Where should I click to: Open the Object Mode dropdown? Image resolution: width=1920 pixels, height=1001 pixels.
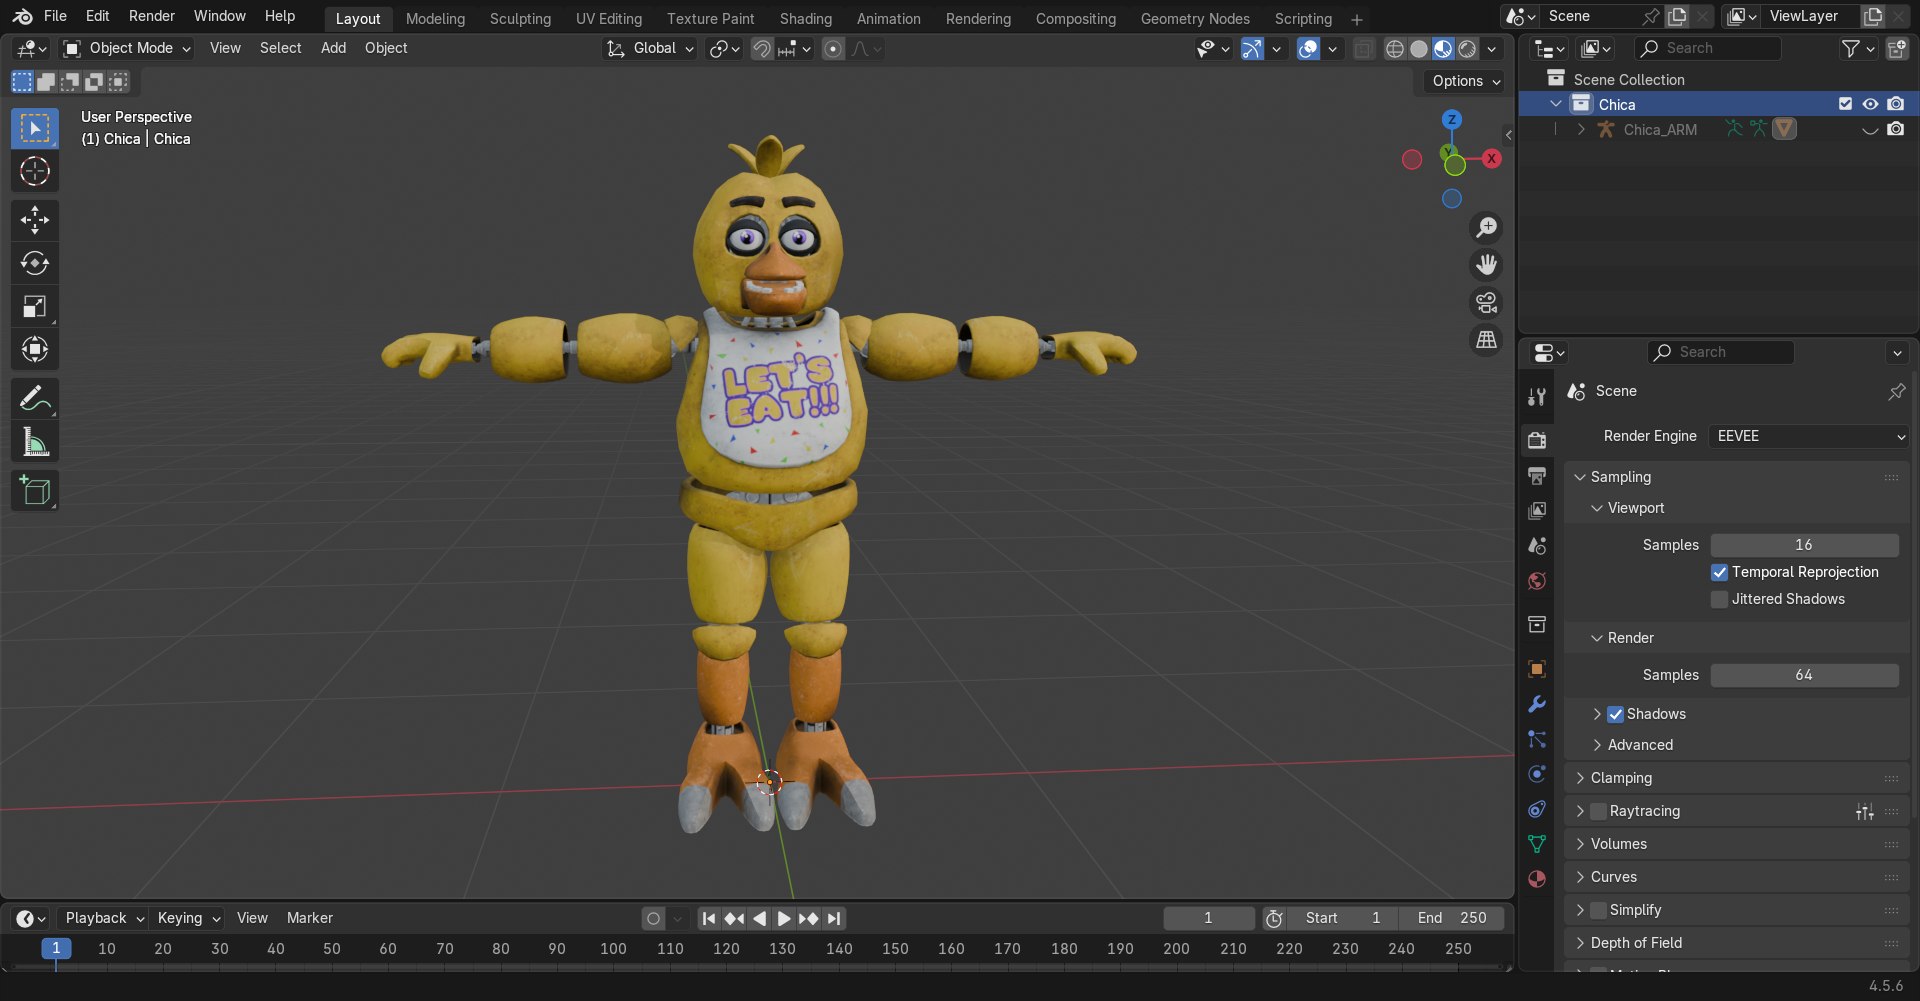click(126, 49)
